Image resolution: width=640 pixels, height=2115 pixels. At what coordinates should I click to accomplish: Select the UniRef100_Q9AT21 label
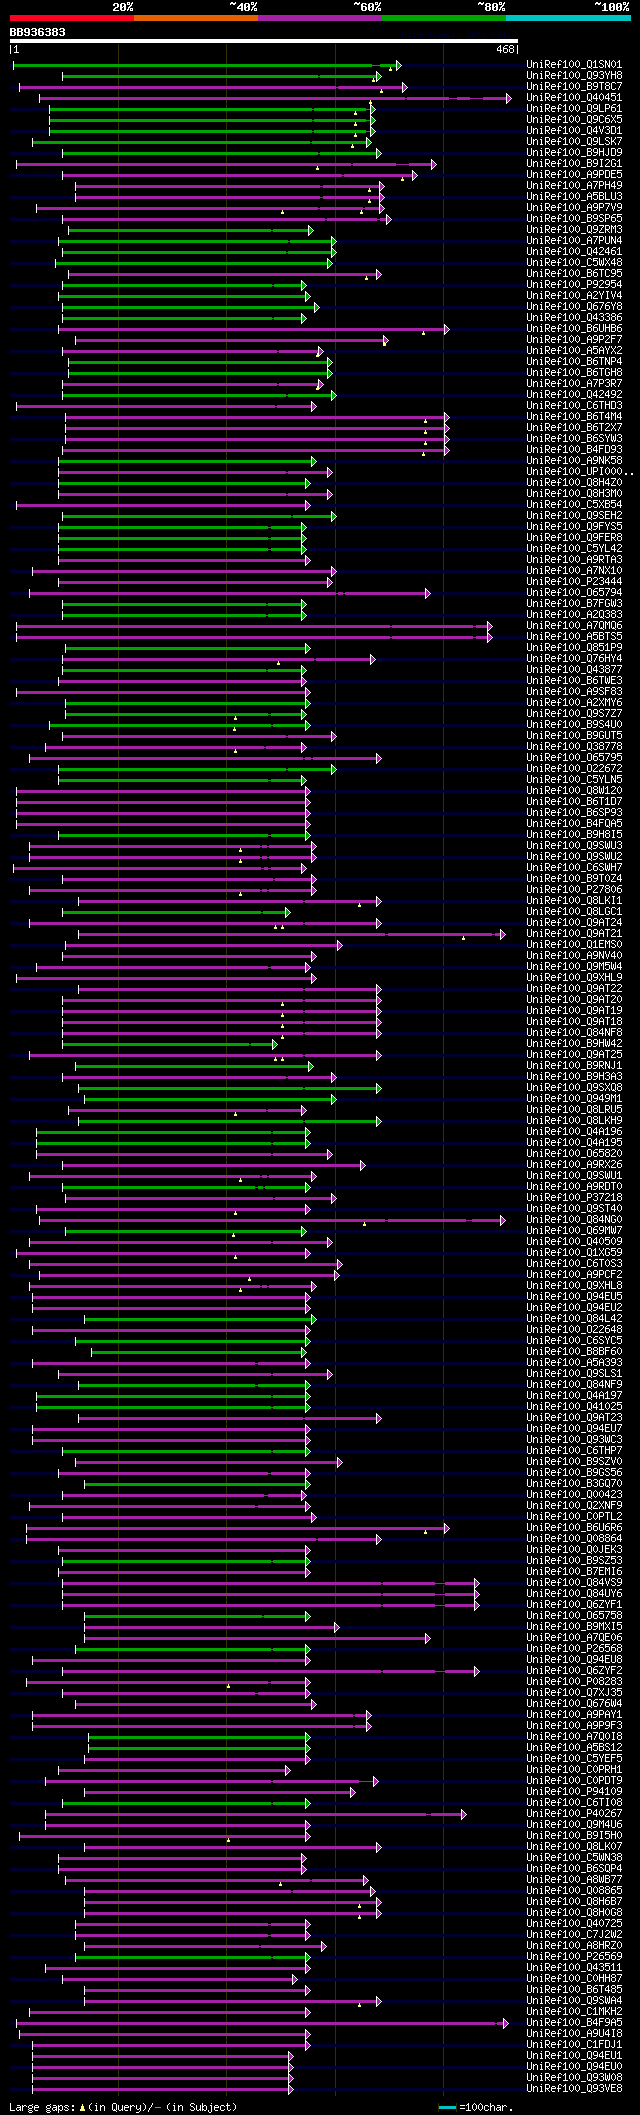574,934
